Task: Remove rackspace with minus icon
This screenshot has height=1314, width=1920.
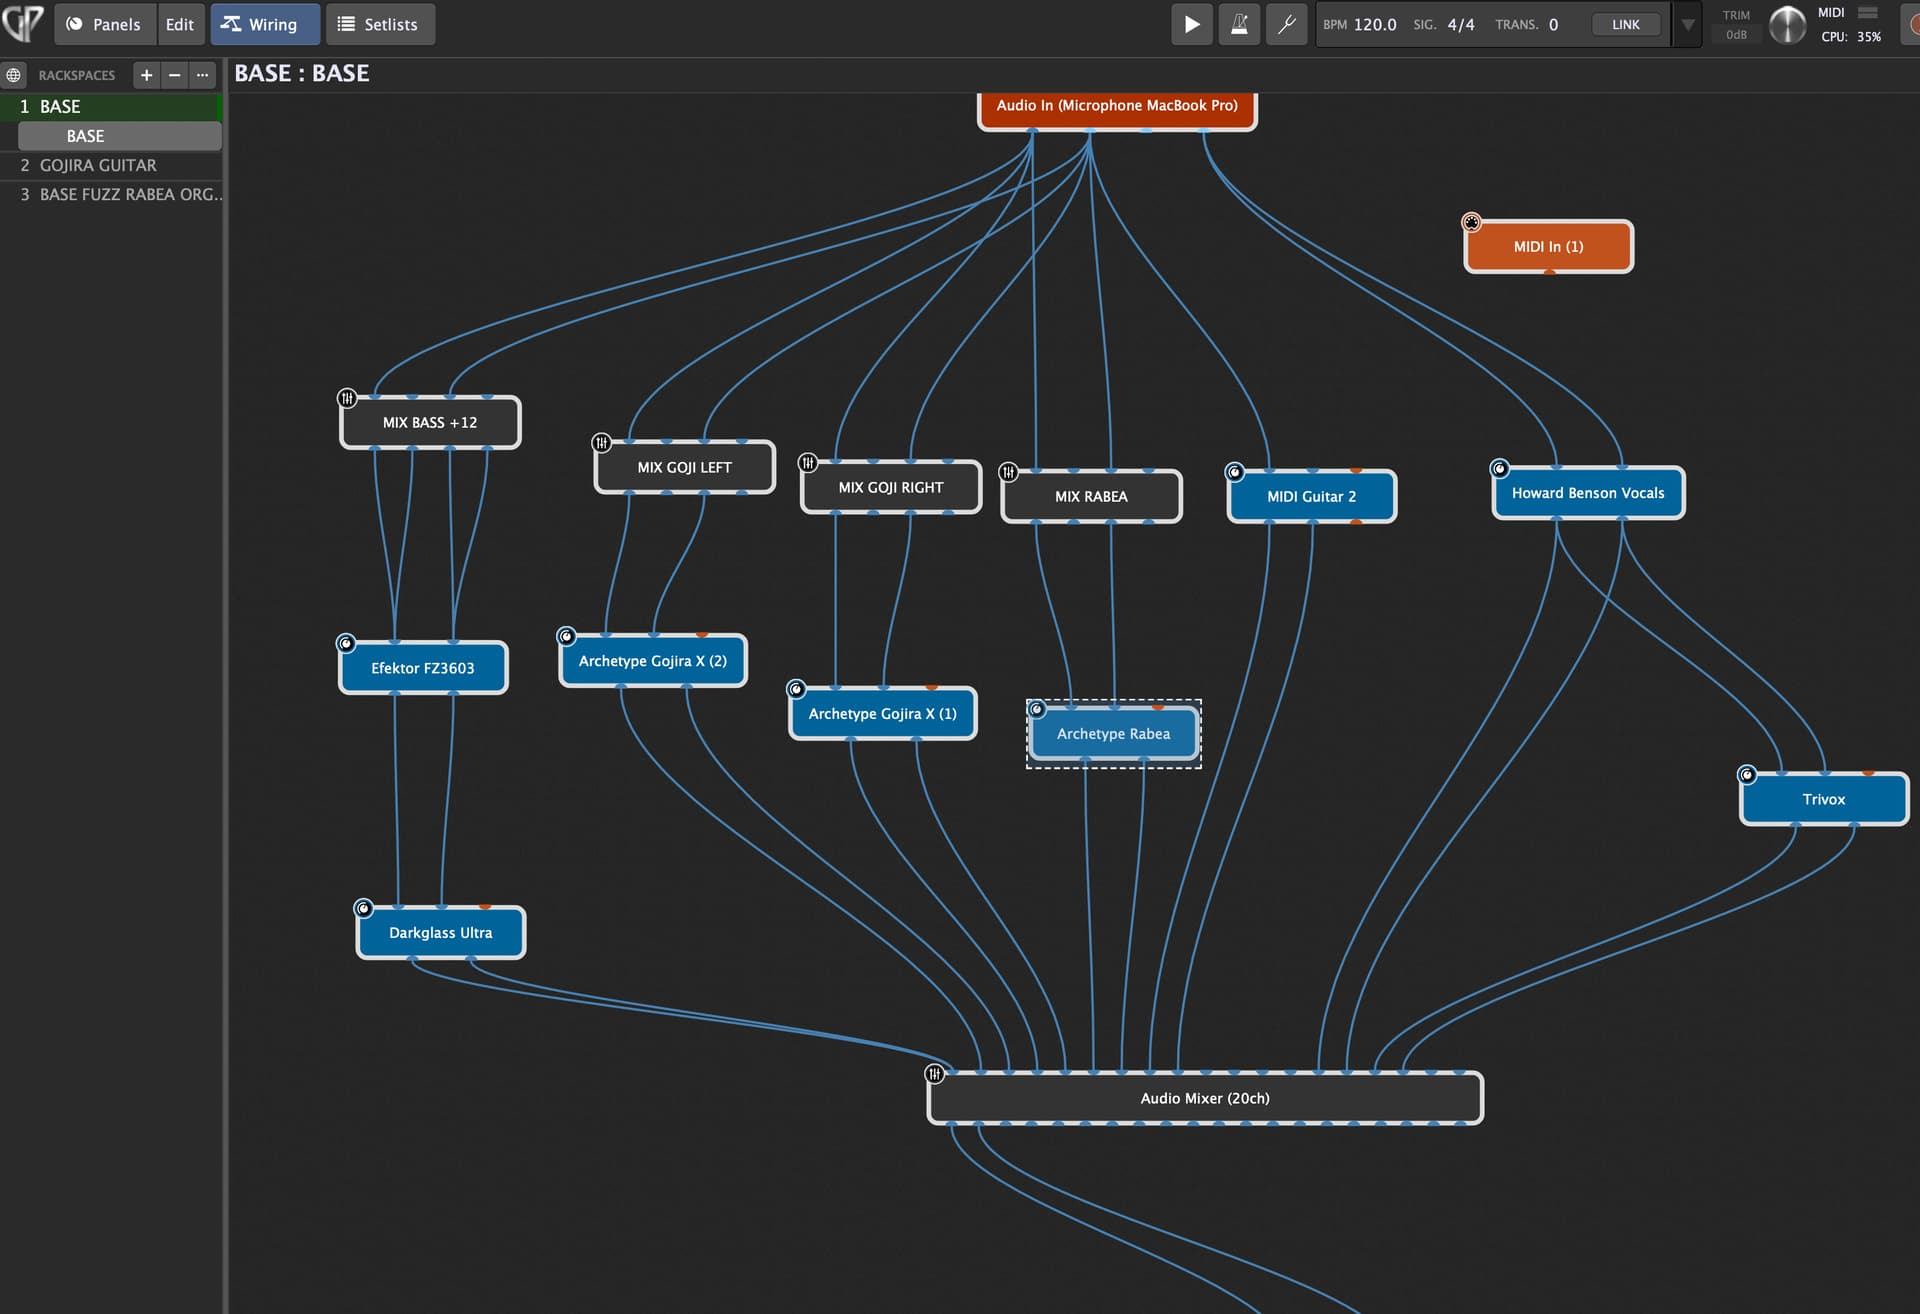Action: [x=174, y=75]
